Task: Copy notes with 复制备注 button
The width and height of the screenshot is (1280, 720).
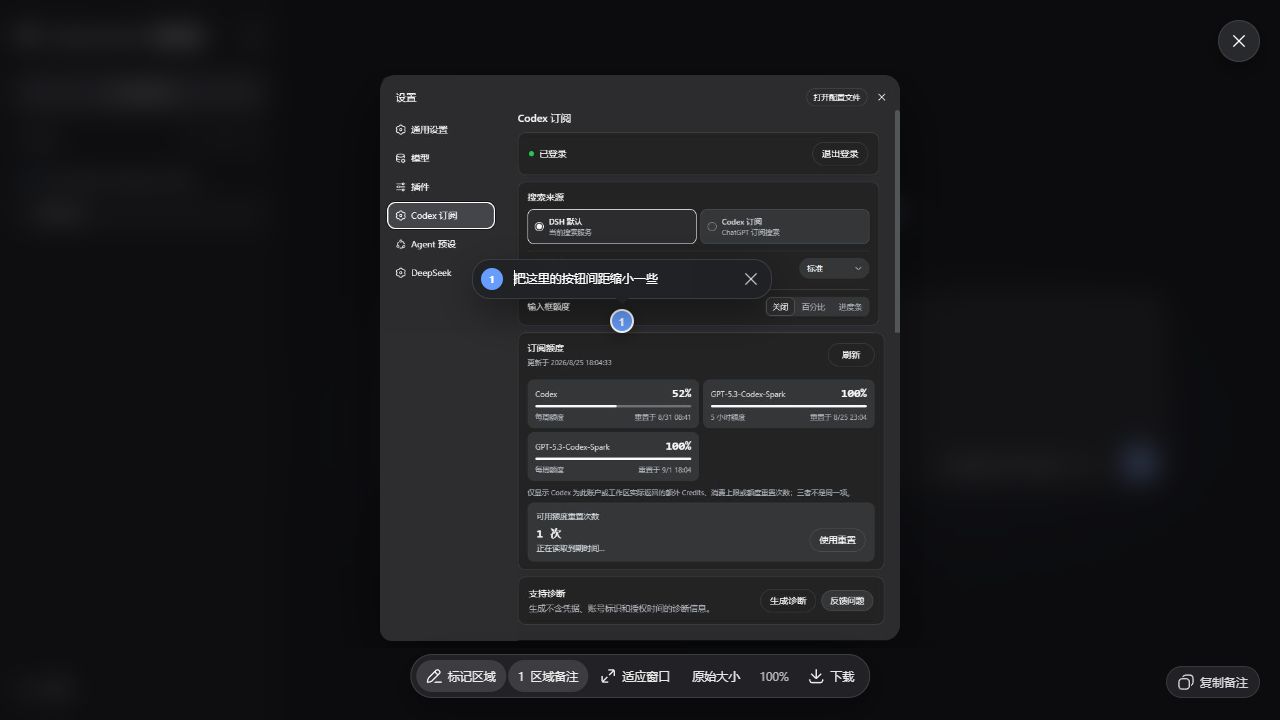Action: 1212,682
